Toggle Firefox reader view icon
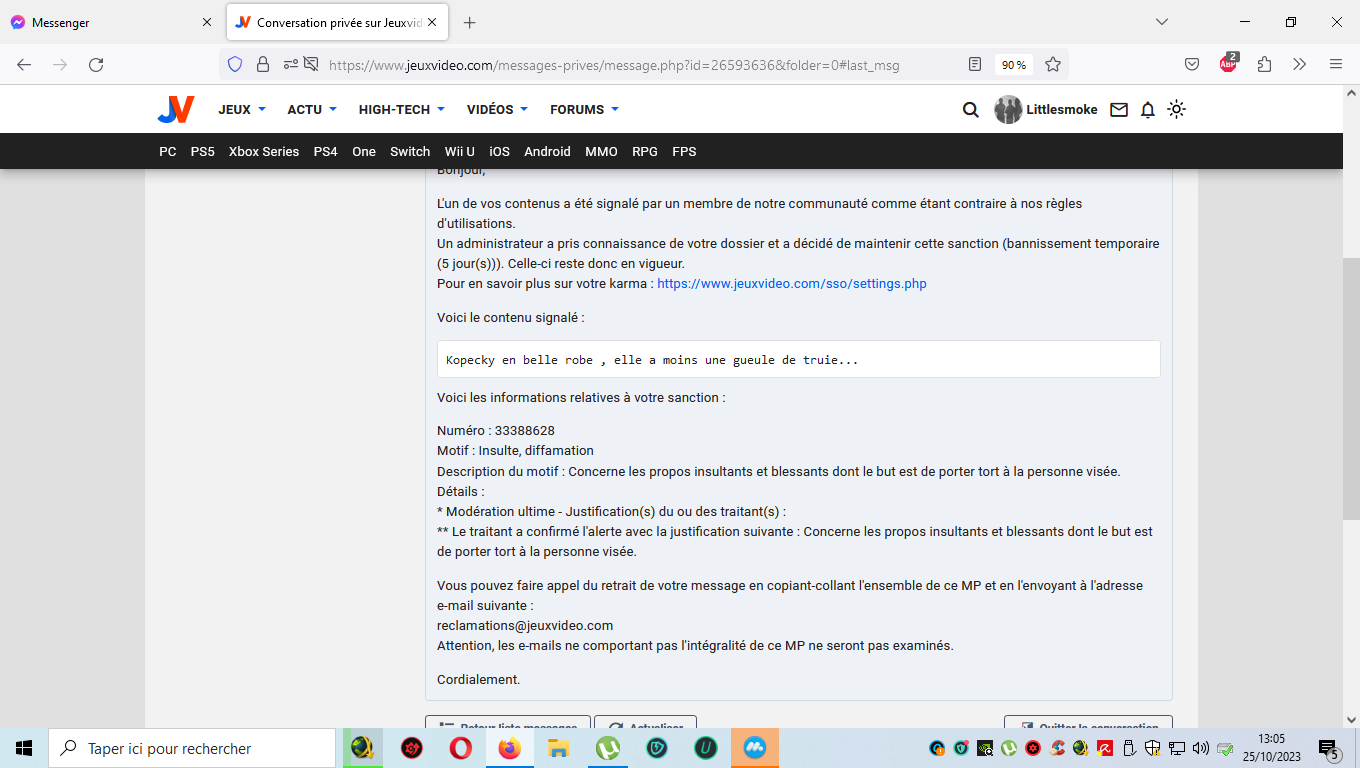Image resolution: width=1360 pixels, height=768 pixels. [975, 65]
